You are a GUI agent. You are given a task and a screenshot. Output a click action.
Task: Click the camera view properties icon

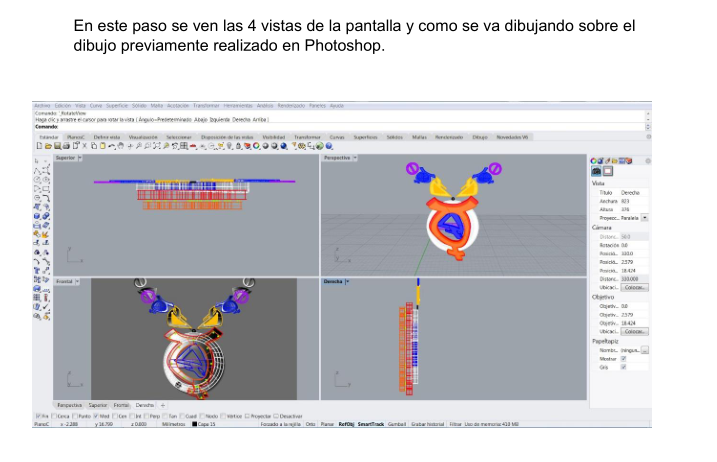coord(596,171)
